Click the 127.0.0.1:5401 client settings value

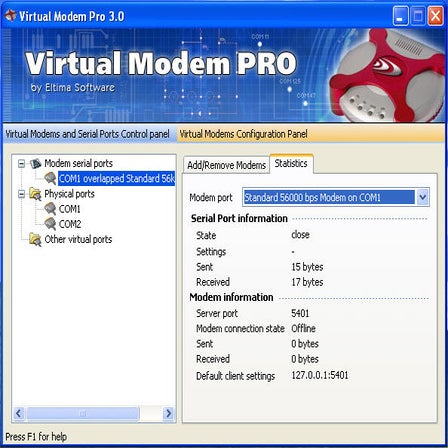pos(320,375)
